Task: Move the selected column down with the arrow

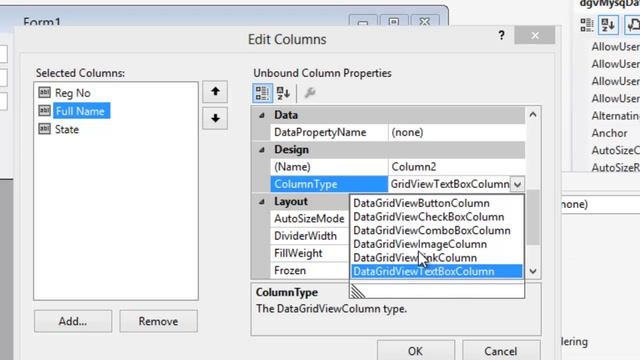Action: click(x=215, y=118)
